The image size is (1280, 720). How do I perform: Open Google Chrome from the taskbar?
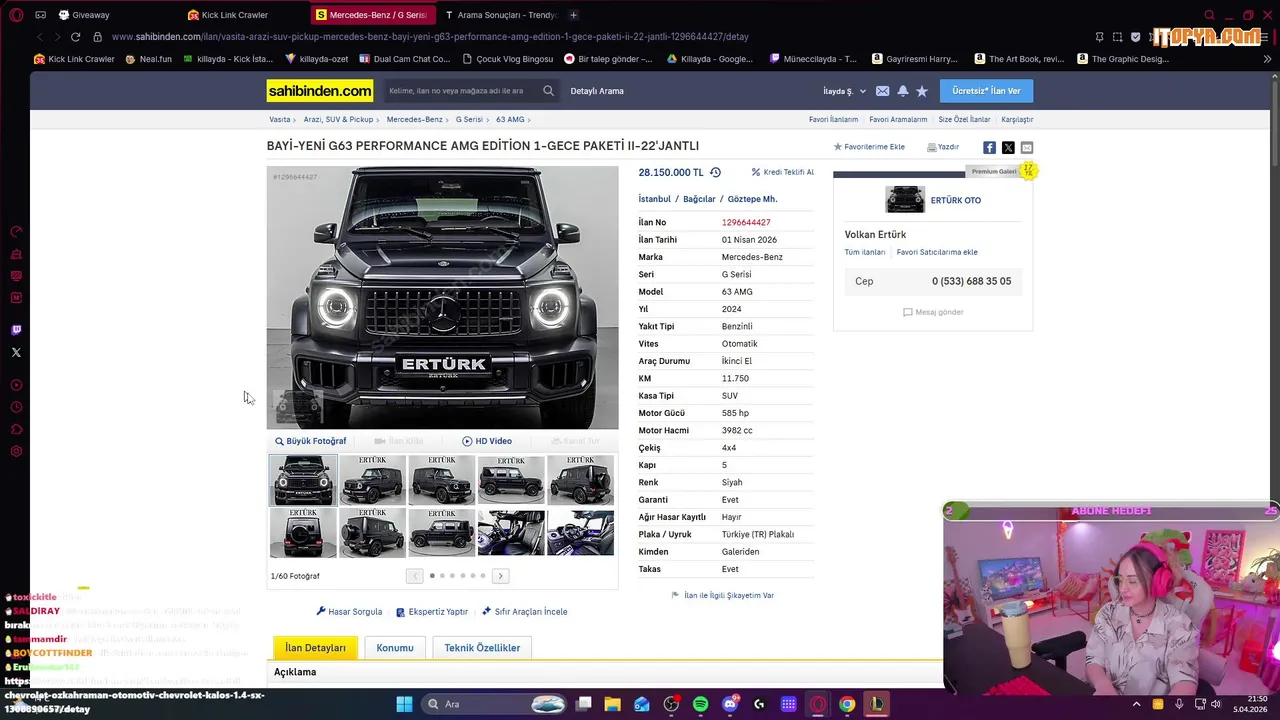[x=847, y=704]
